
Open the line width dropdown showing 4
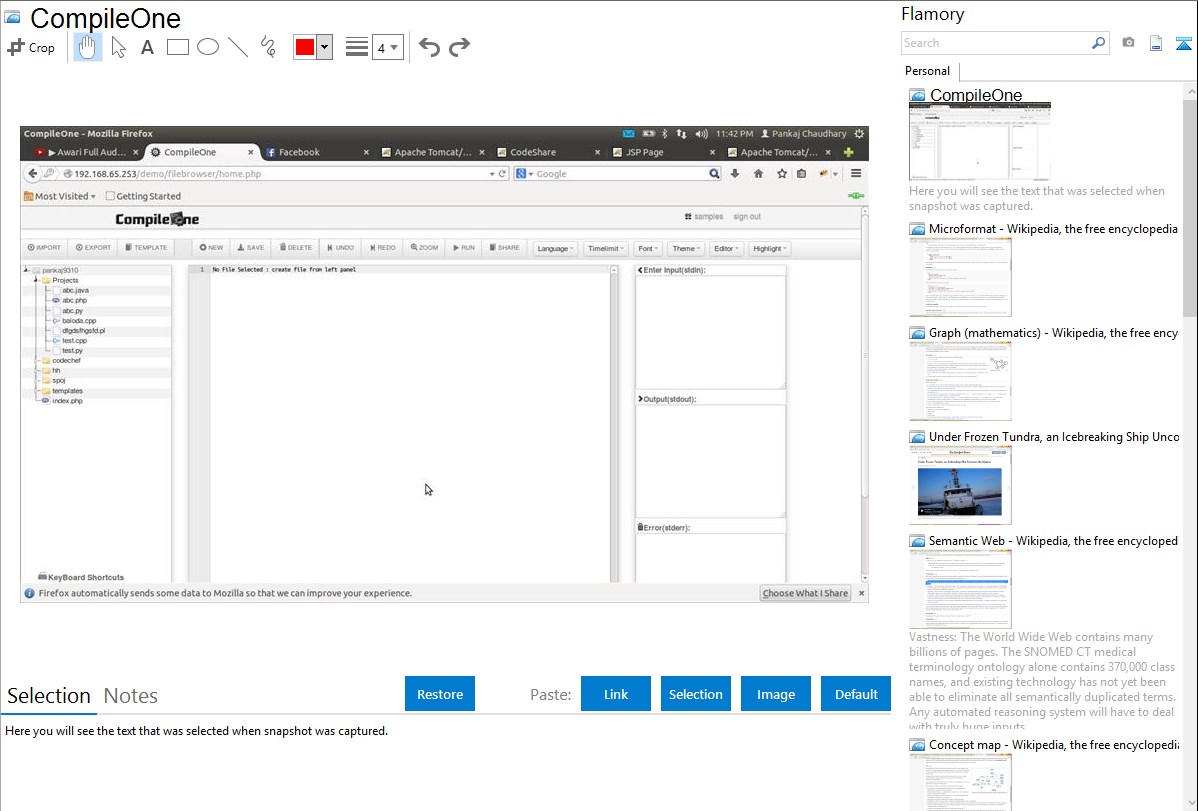click(387, 47)
